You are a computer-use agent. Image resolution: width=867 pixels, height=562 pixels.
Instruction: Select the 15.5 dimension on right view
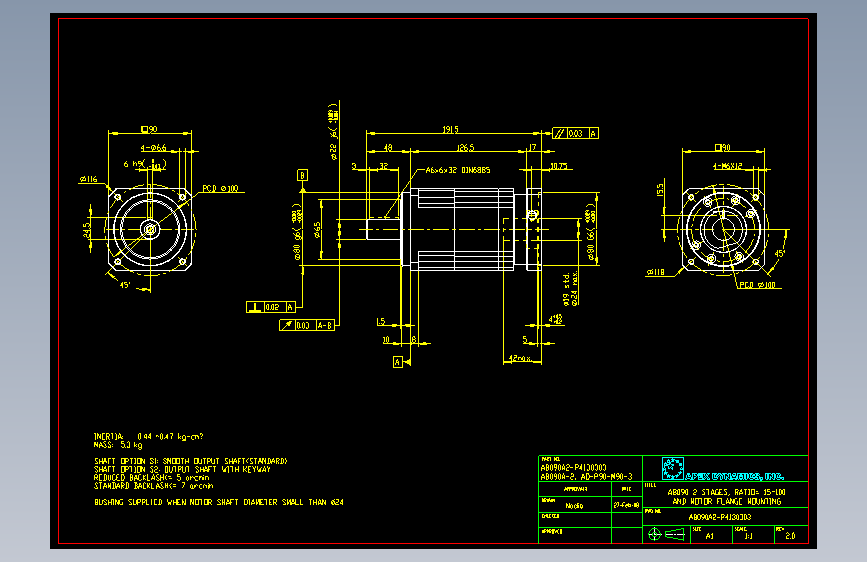660,190
